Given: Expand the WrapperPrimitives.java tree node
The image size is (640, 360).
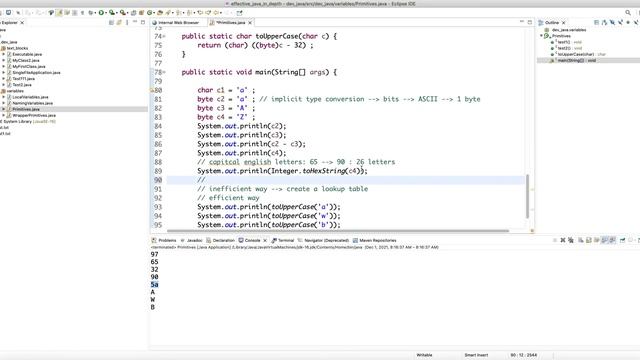Looking at the screenshot, I should pos(4,116).
